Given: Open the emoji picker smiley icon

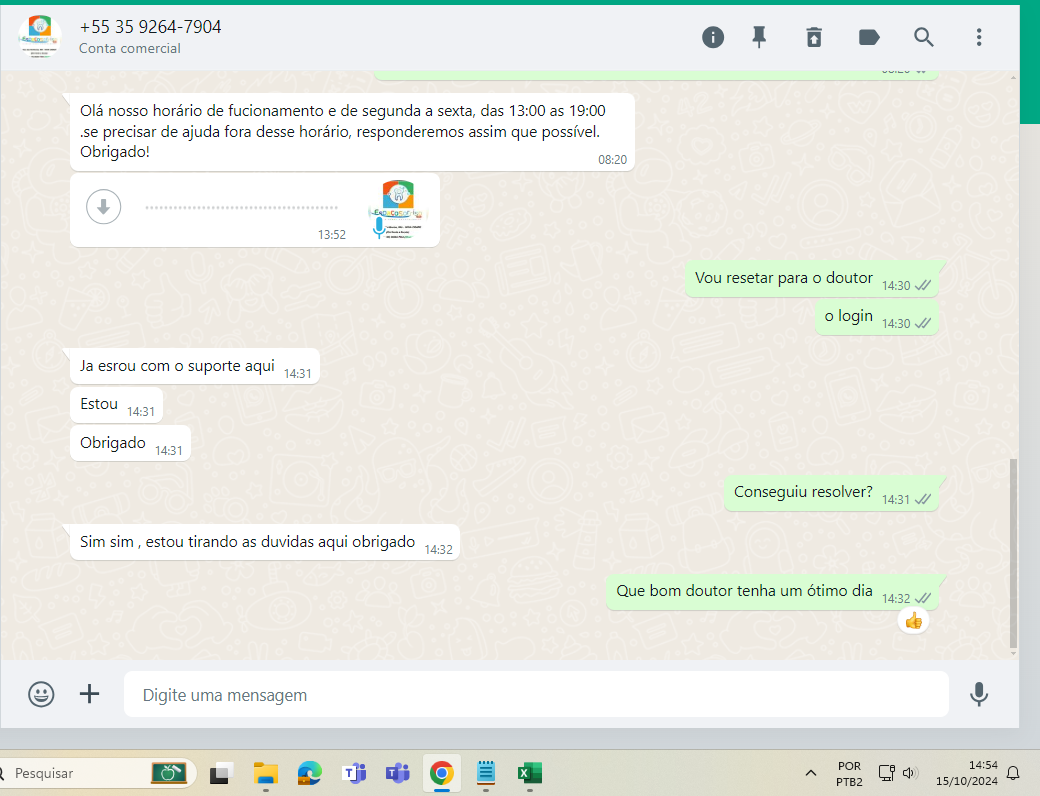Looking at the screenshot, I should point(41,694).
